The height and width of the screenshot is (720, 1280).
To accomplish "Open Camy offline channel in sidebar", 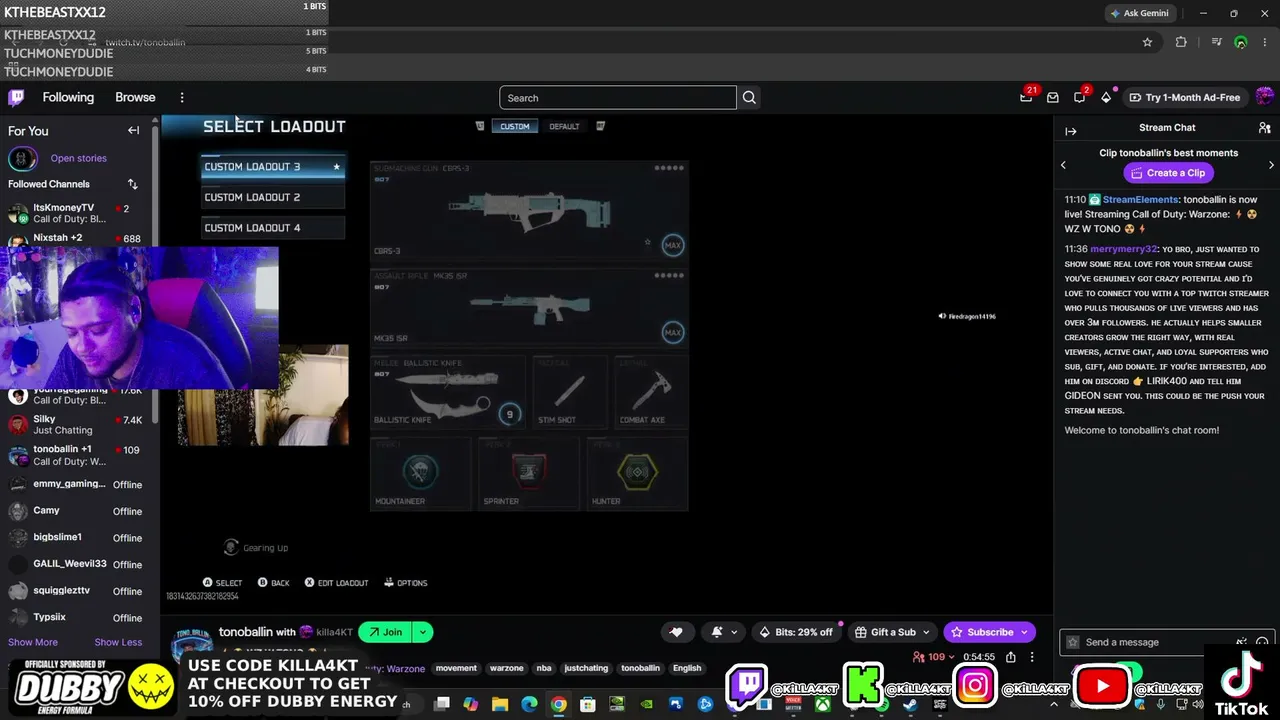I will click(x=78, y=511).
